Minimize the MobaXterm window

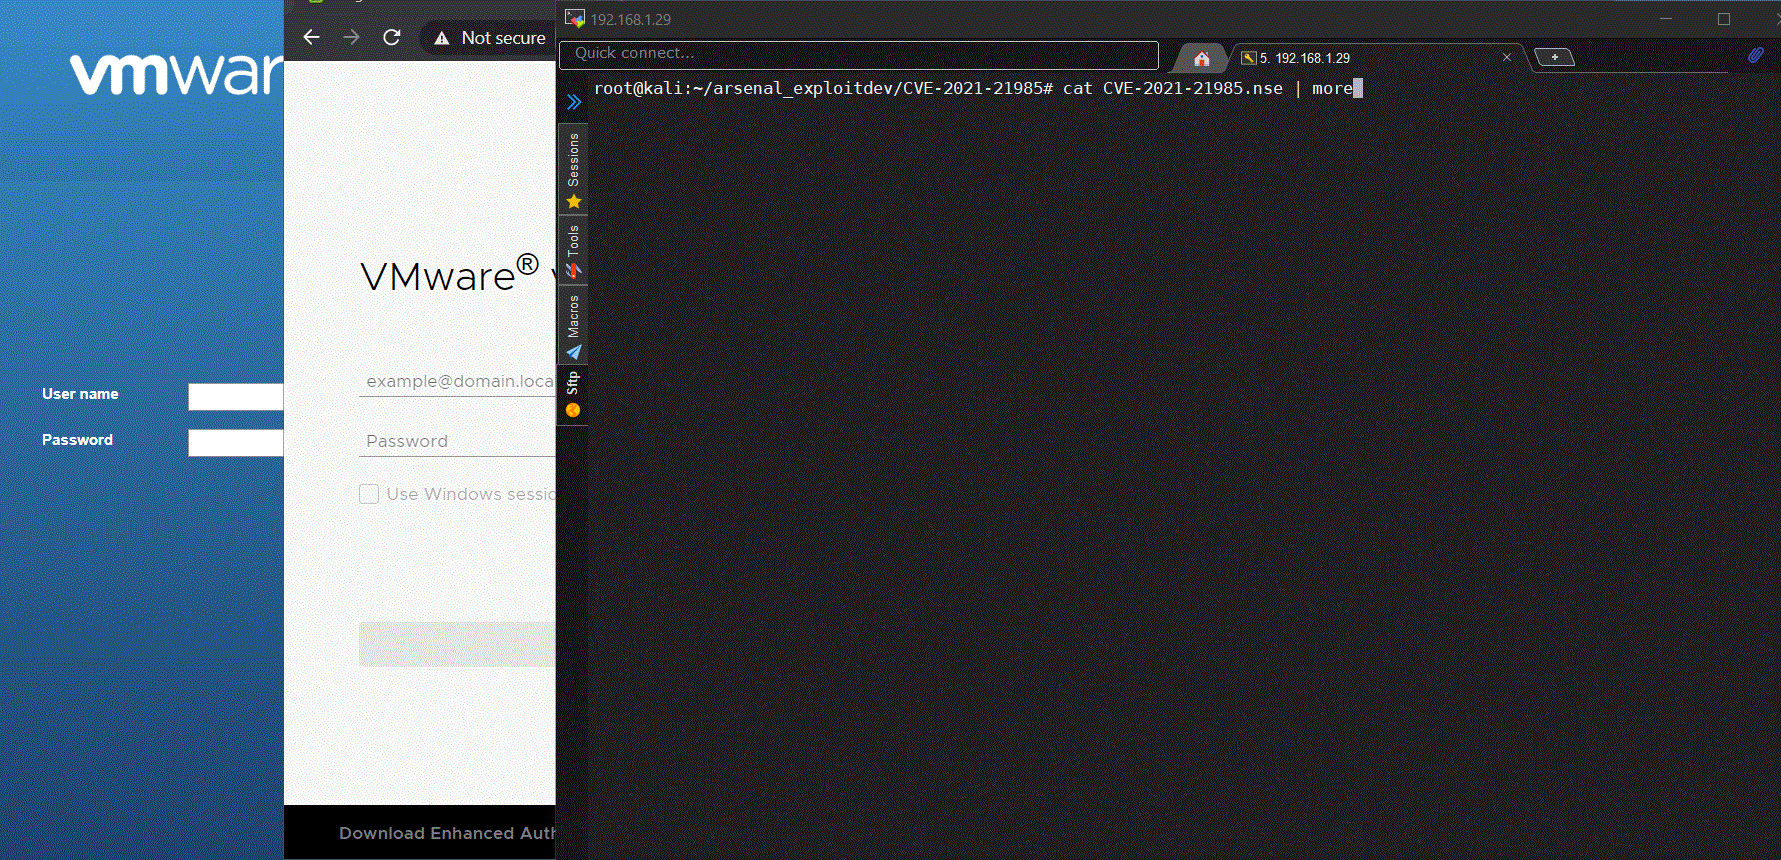[1666, 19]
